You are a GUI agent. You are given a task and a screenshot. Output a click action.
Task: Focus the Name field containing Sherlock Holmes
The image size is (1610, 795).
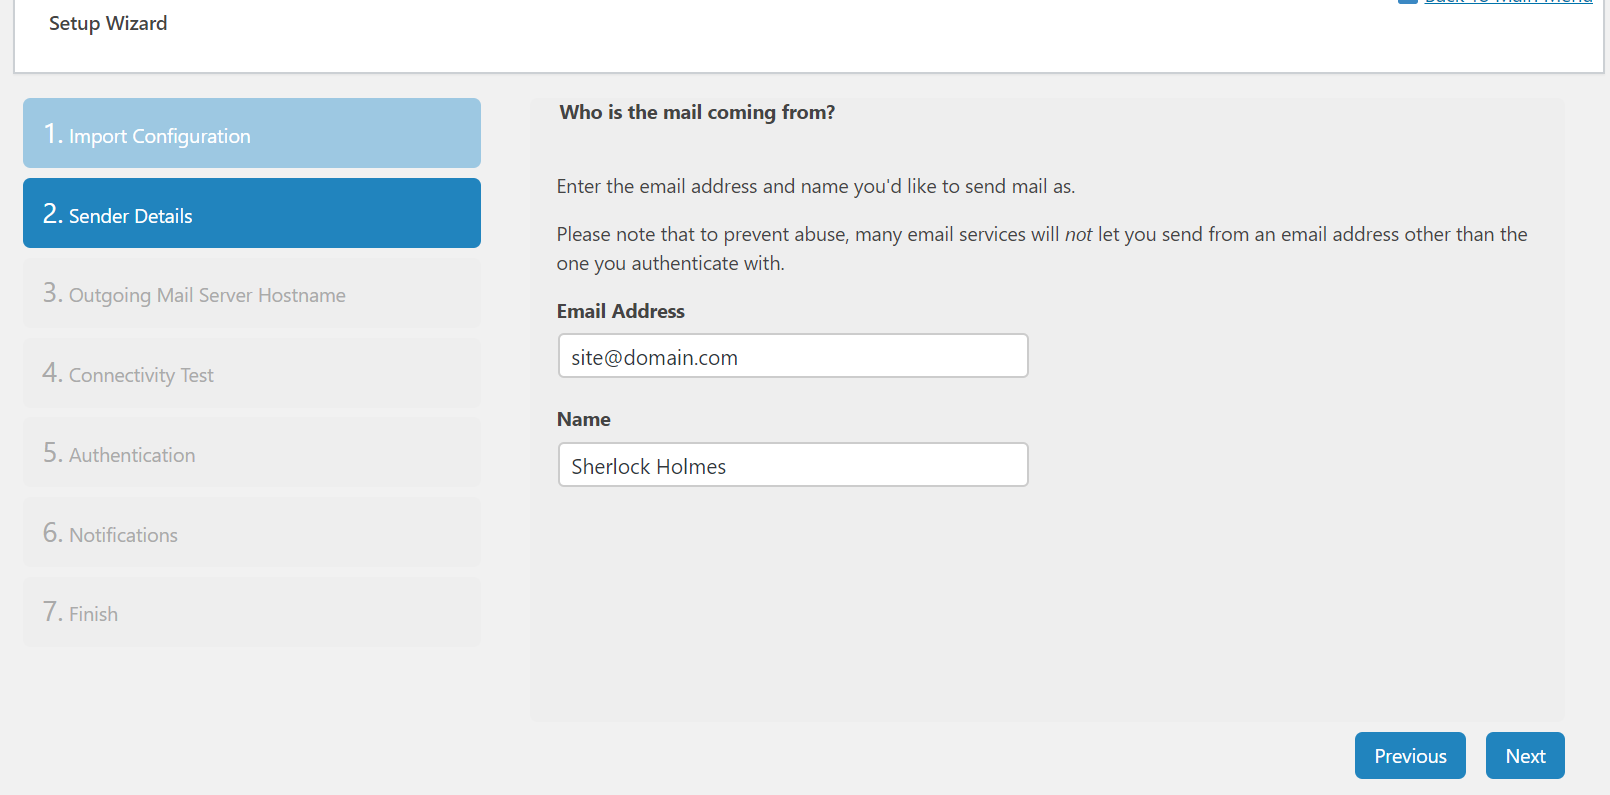click(x=792, y=466)
